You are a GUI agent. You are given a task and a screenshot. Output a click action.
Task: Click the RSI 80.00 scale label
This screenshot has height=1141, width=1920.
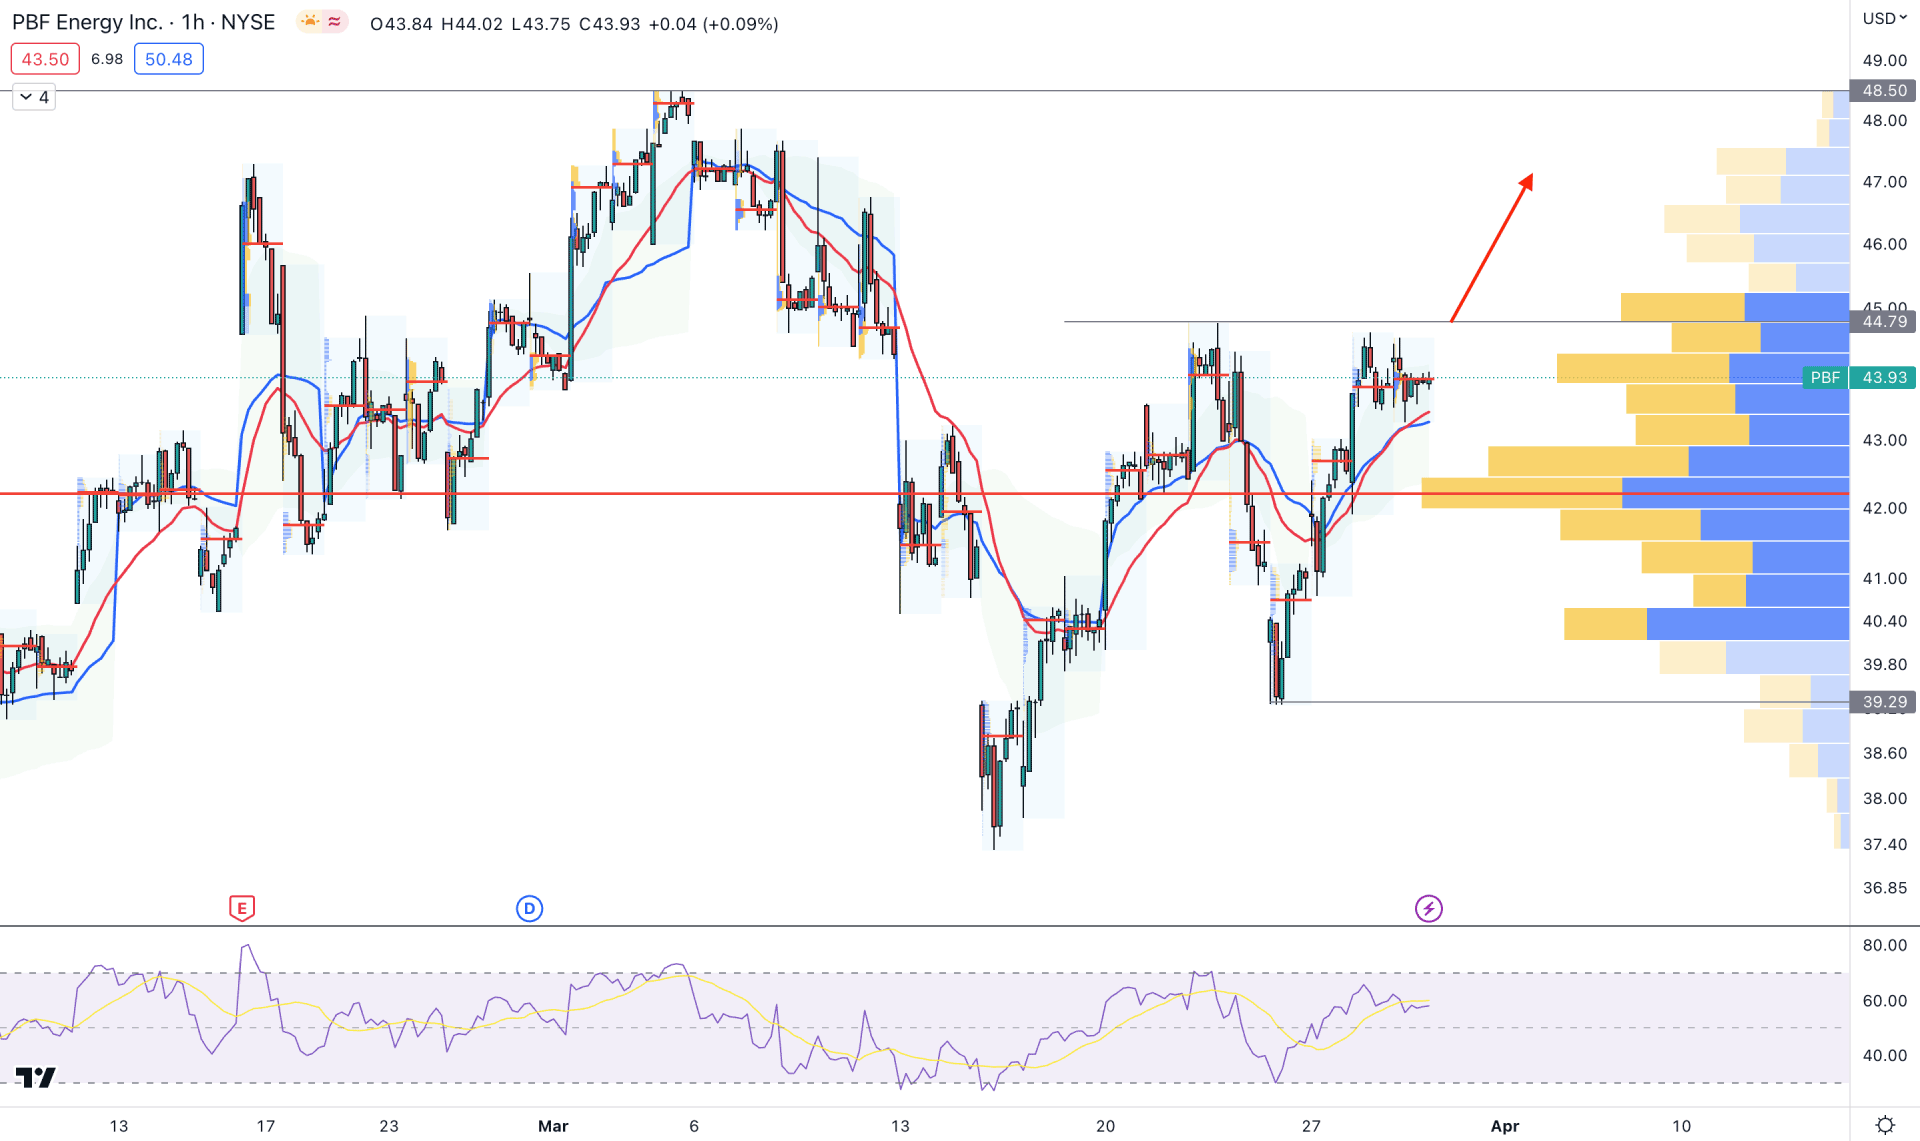tap(1885, 945)
